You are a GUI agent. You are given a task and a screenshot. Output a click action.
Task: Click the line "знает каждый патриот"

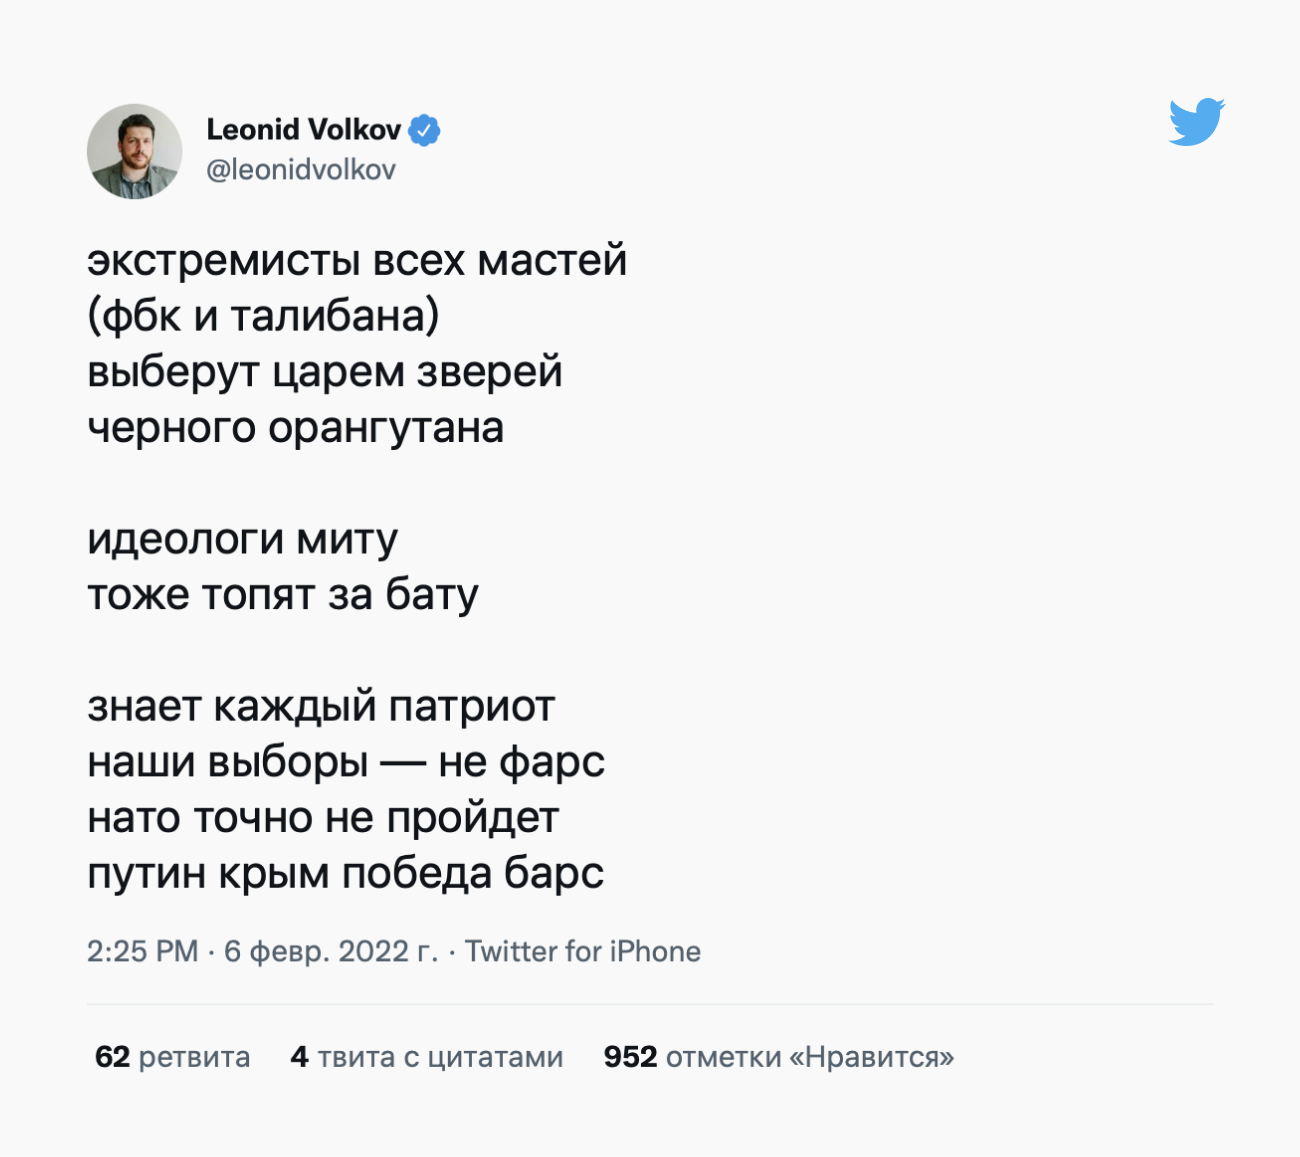(x=321, y=706)
